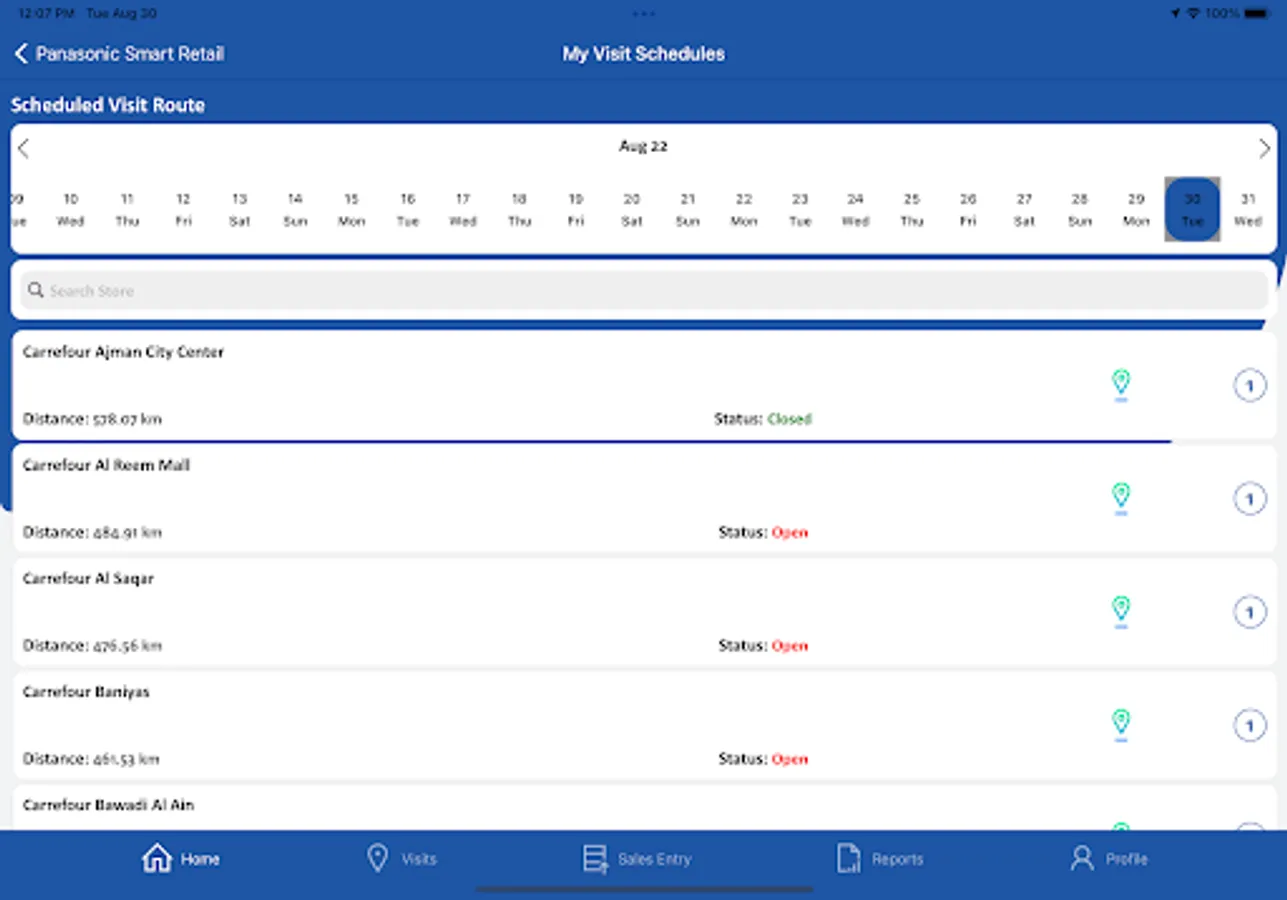Pick Thursday the 25th date
Screen dimensions: 1287x900
912,210
